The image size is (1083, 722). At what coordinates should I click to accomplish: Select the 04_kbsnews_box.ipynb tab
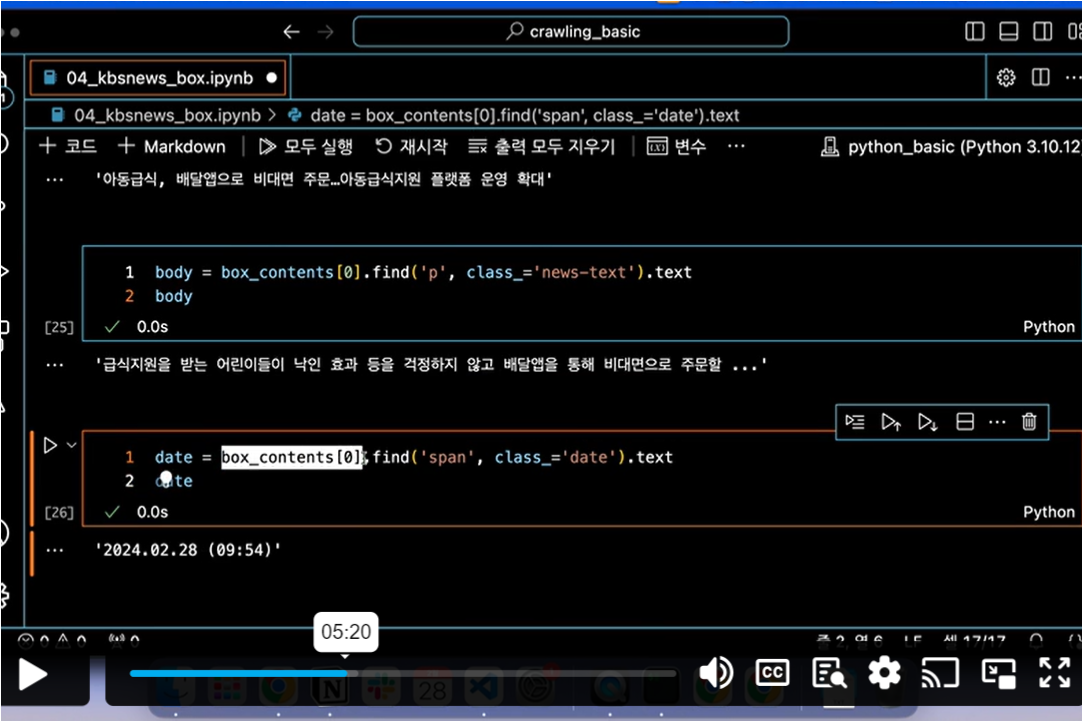coord(159,78)
